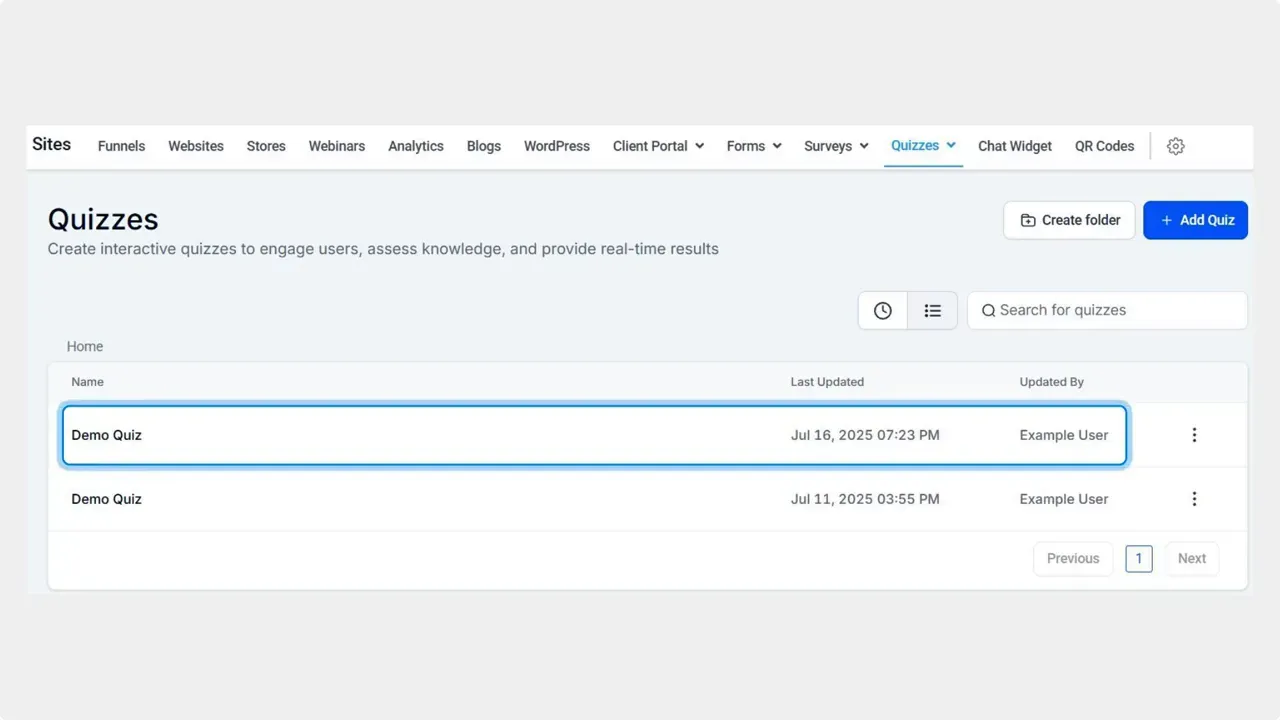Click the folder icon on Create folder button
Image resolution: width=1280 pixels, height=720 pixels.
pos(1028,220)
